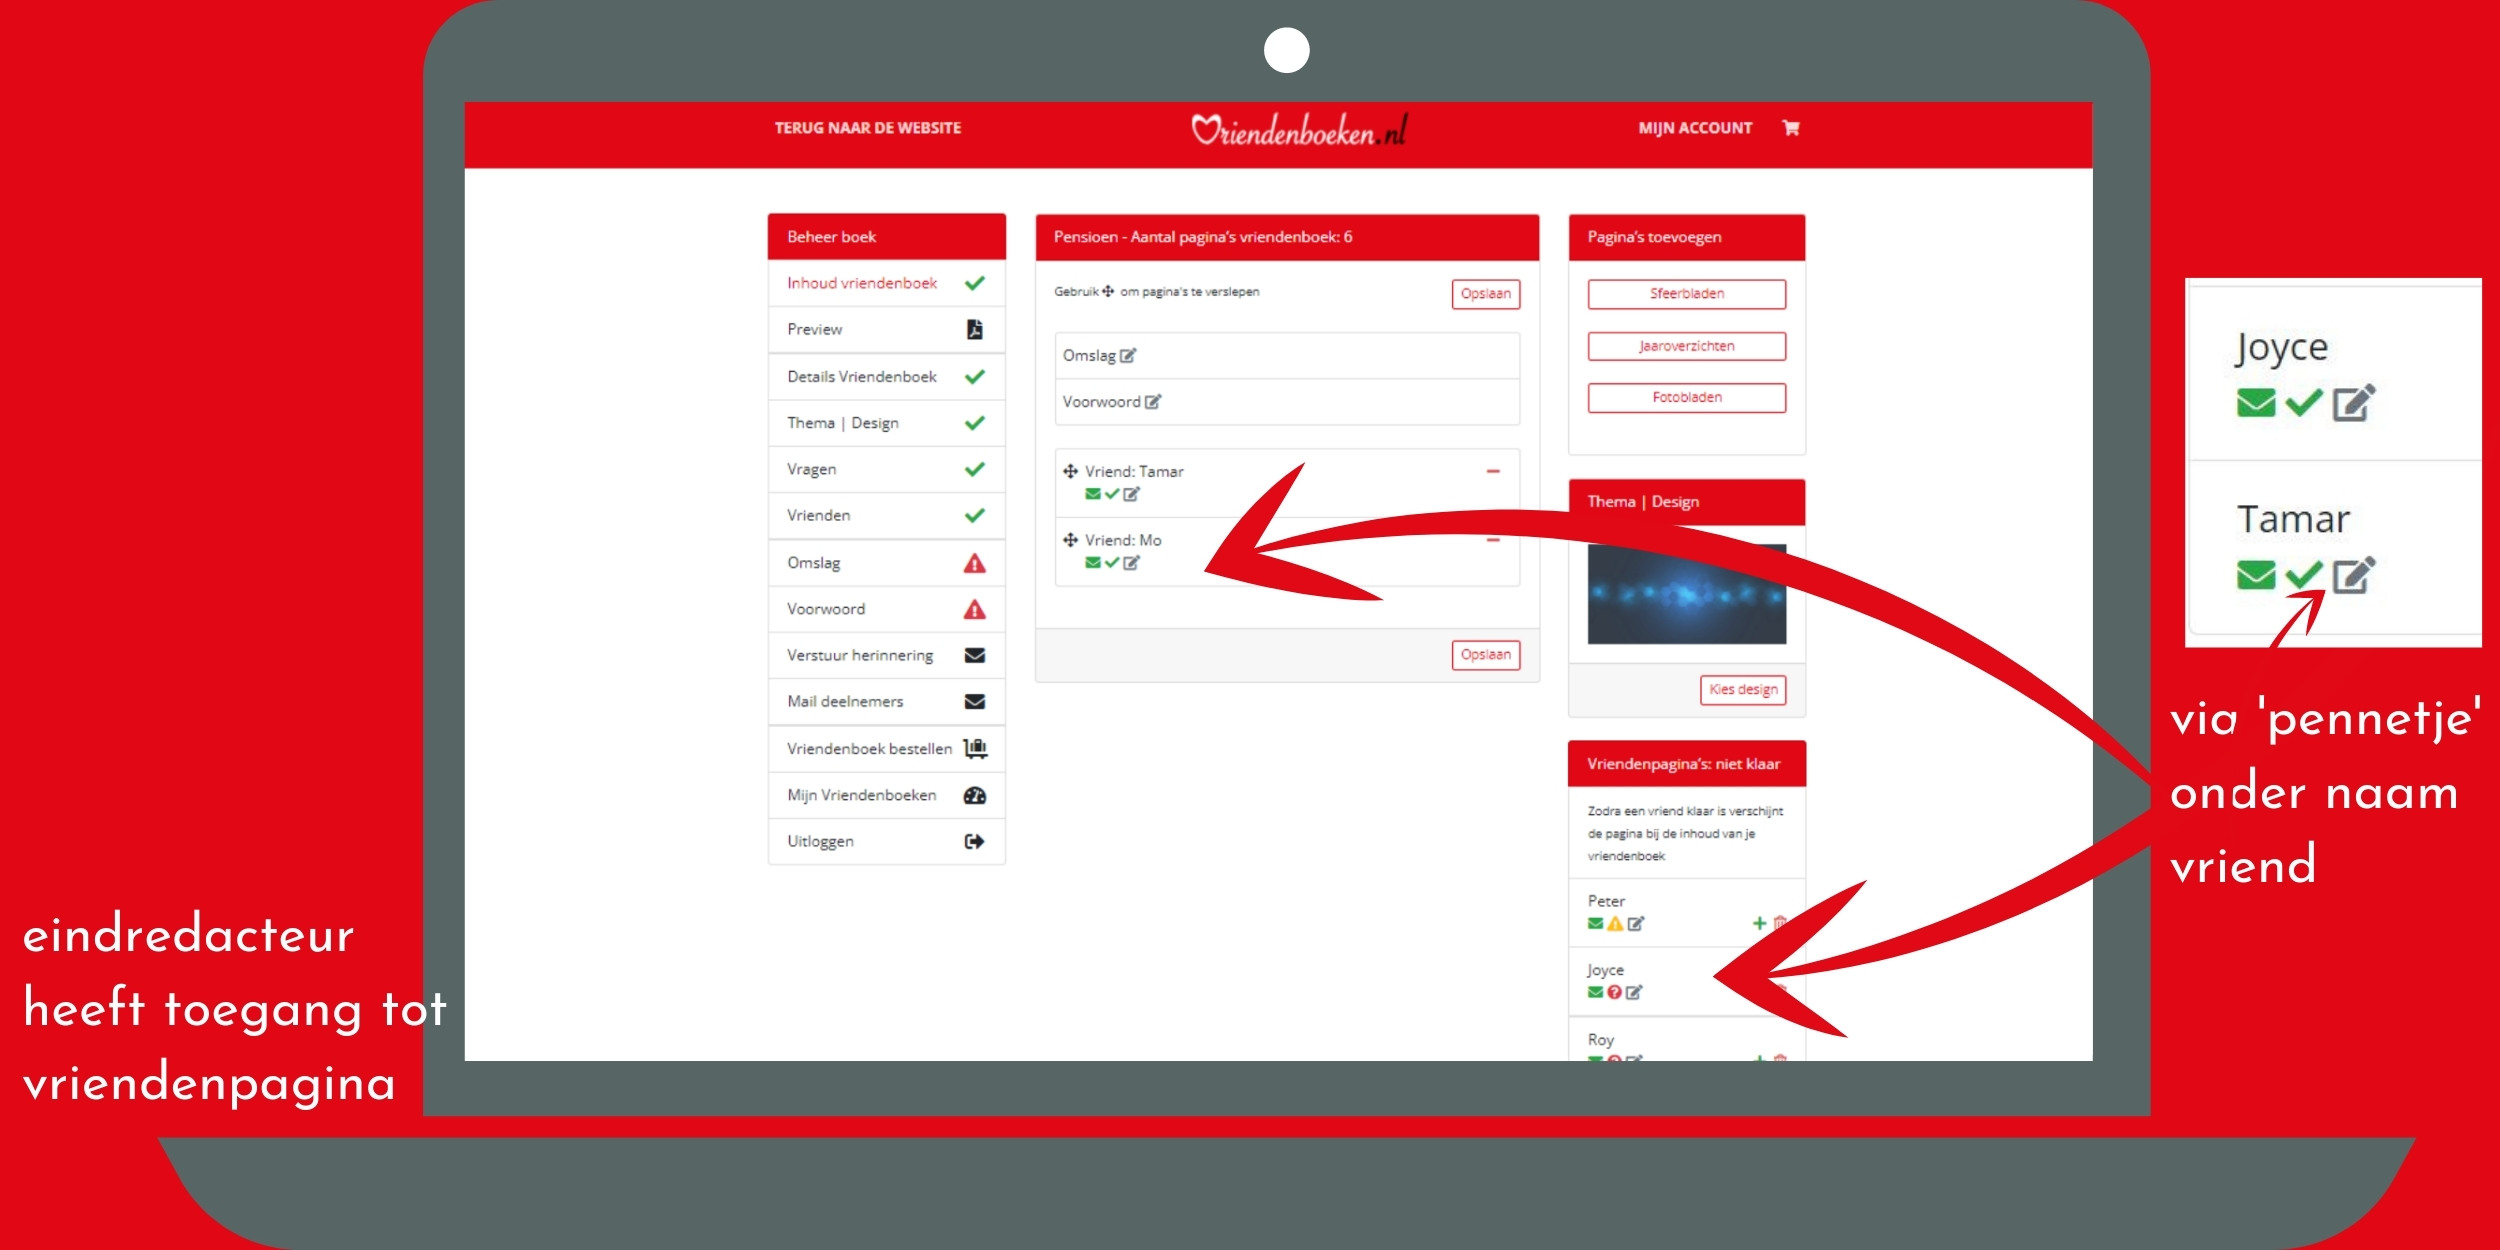The width and height of the screenshot is (2500, 1250).
Task: Click the green checkmark under Vriend: Tamar
Action: pos(1112,494)
